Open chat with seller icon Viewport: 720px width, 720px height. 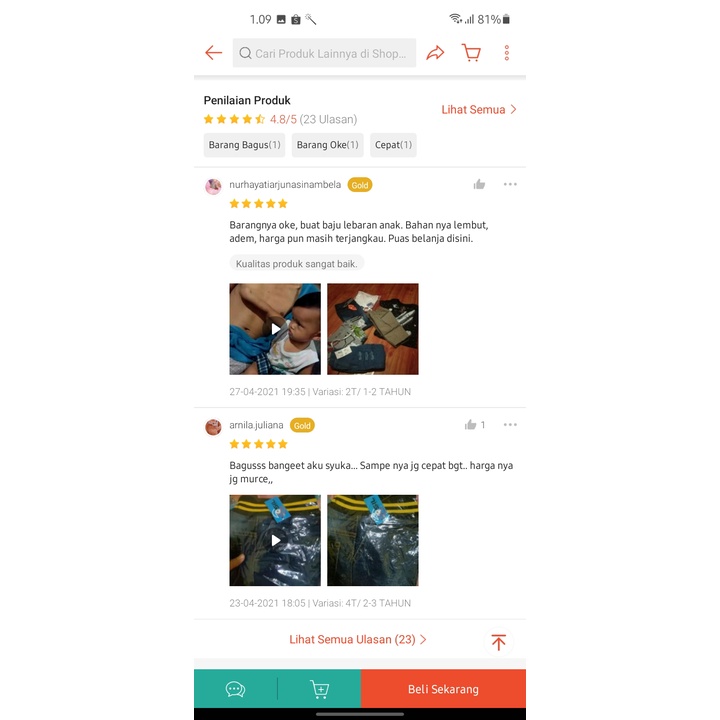pyautogui.click(x=235, y=689)
